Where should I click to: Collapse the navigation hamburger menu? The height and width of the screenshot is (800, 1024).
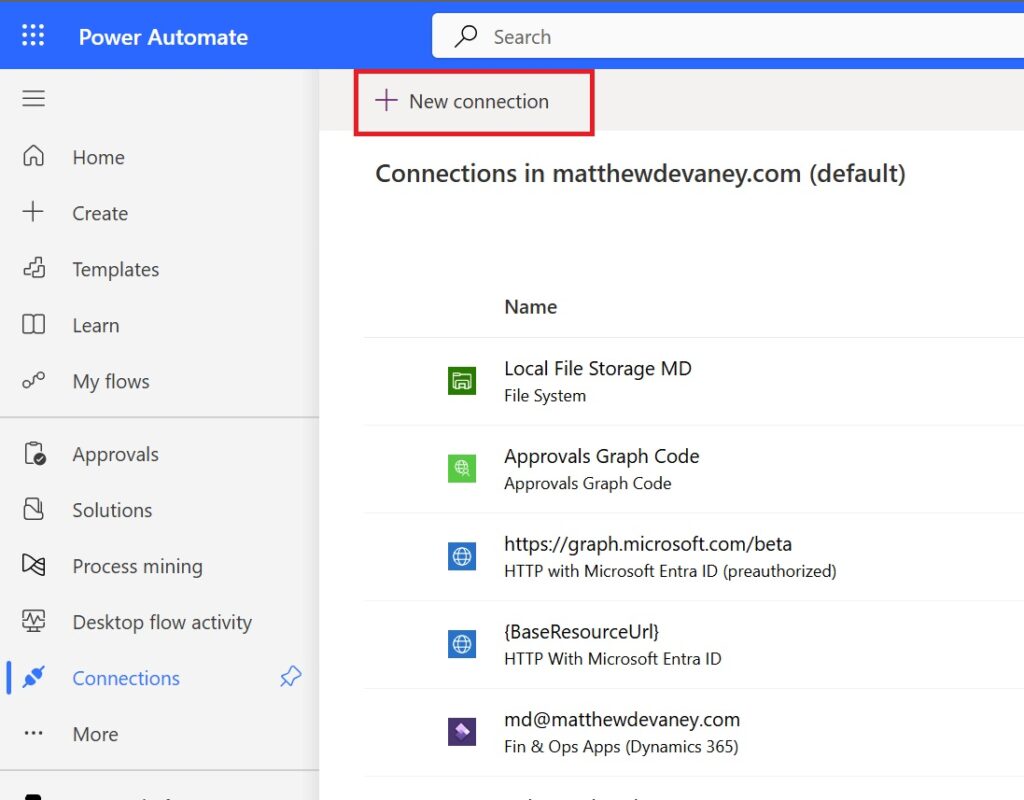coord(33,98)
